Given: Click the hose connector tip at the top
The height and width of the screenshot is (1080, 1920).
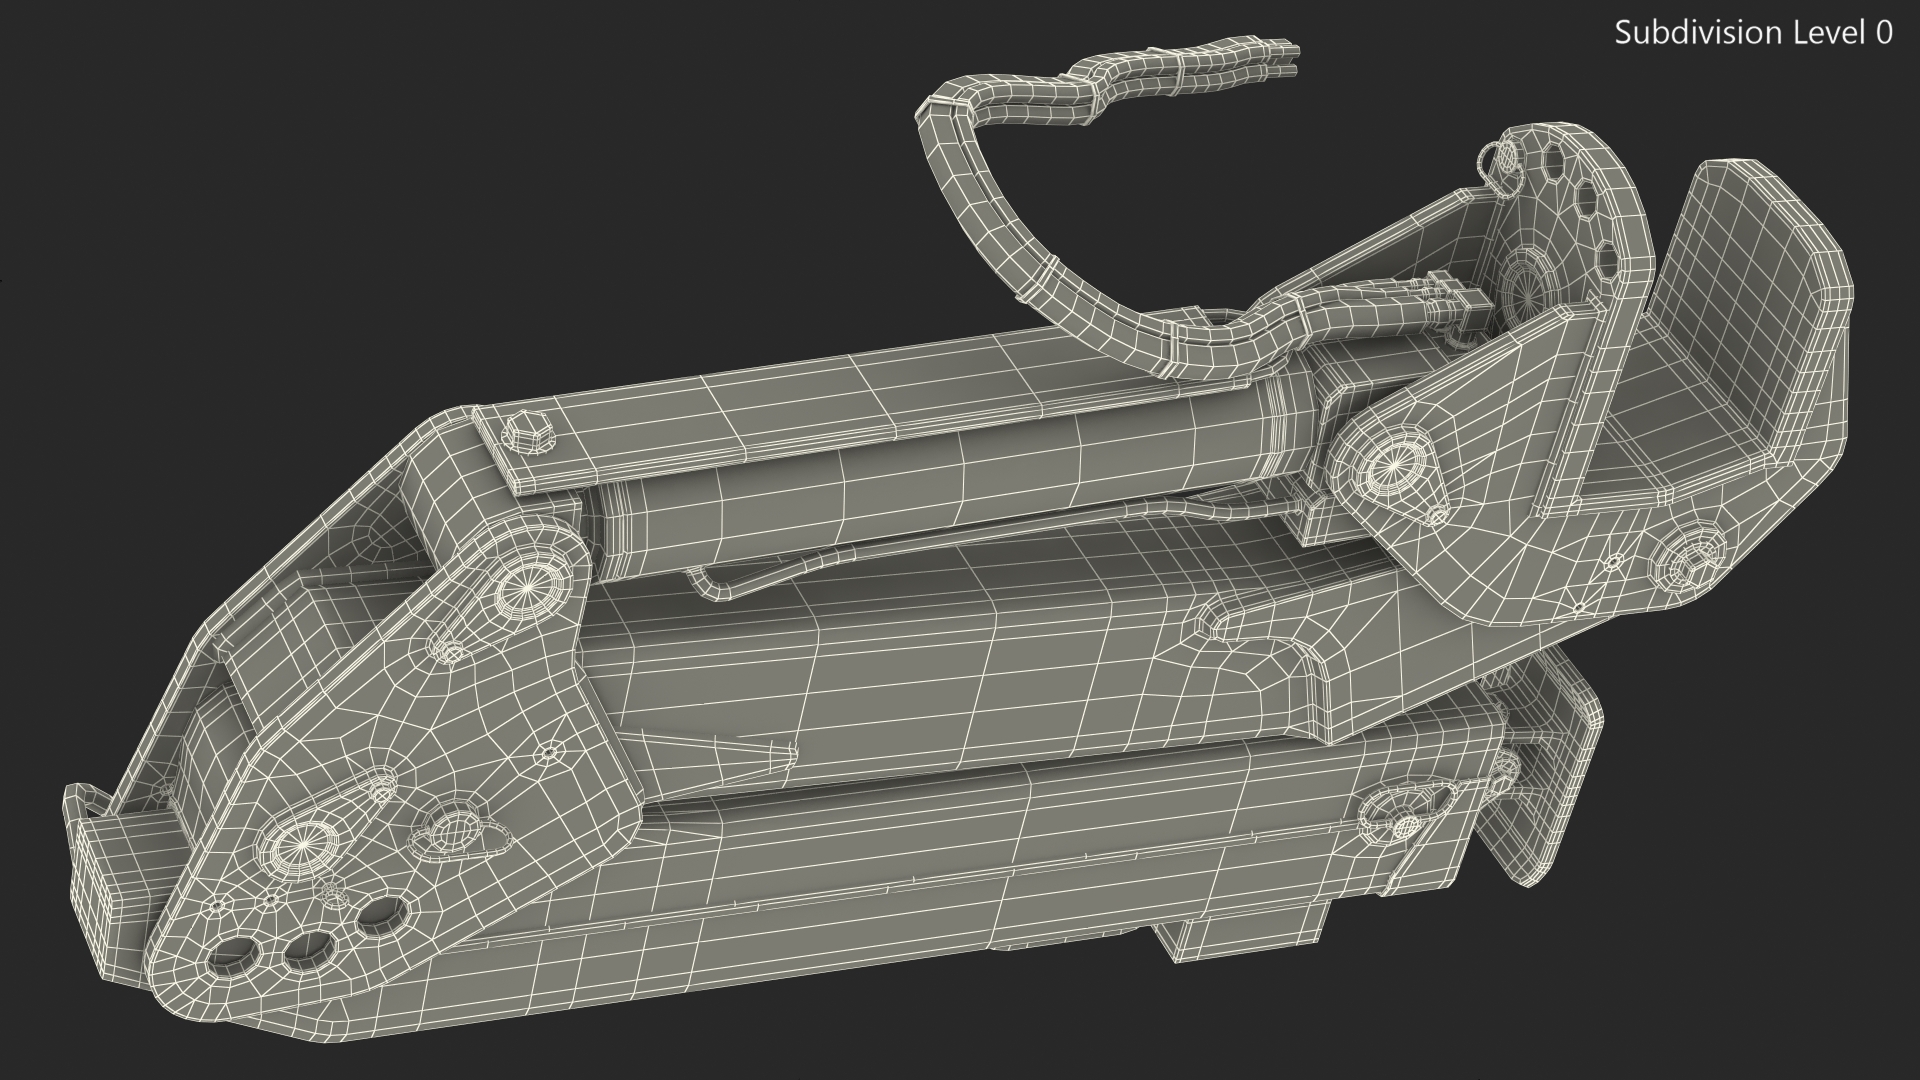Looking at the screenshot, I should (1283, 51).
